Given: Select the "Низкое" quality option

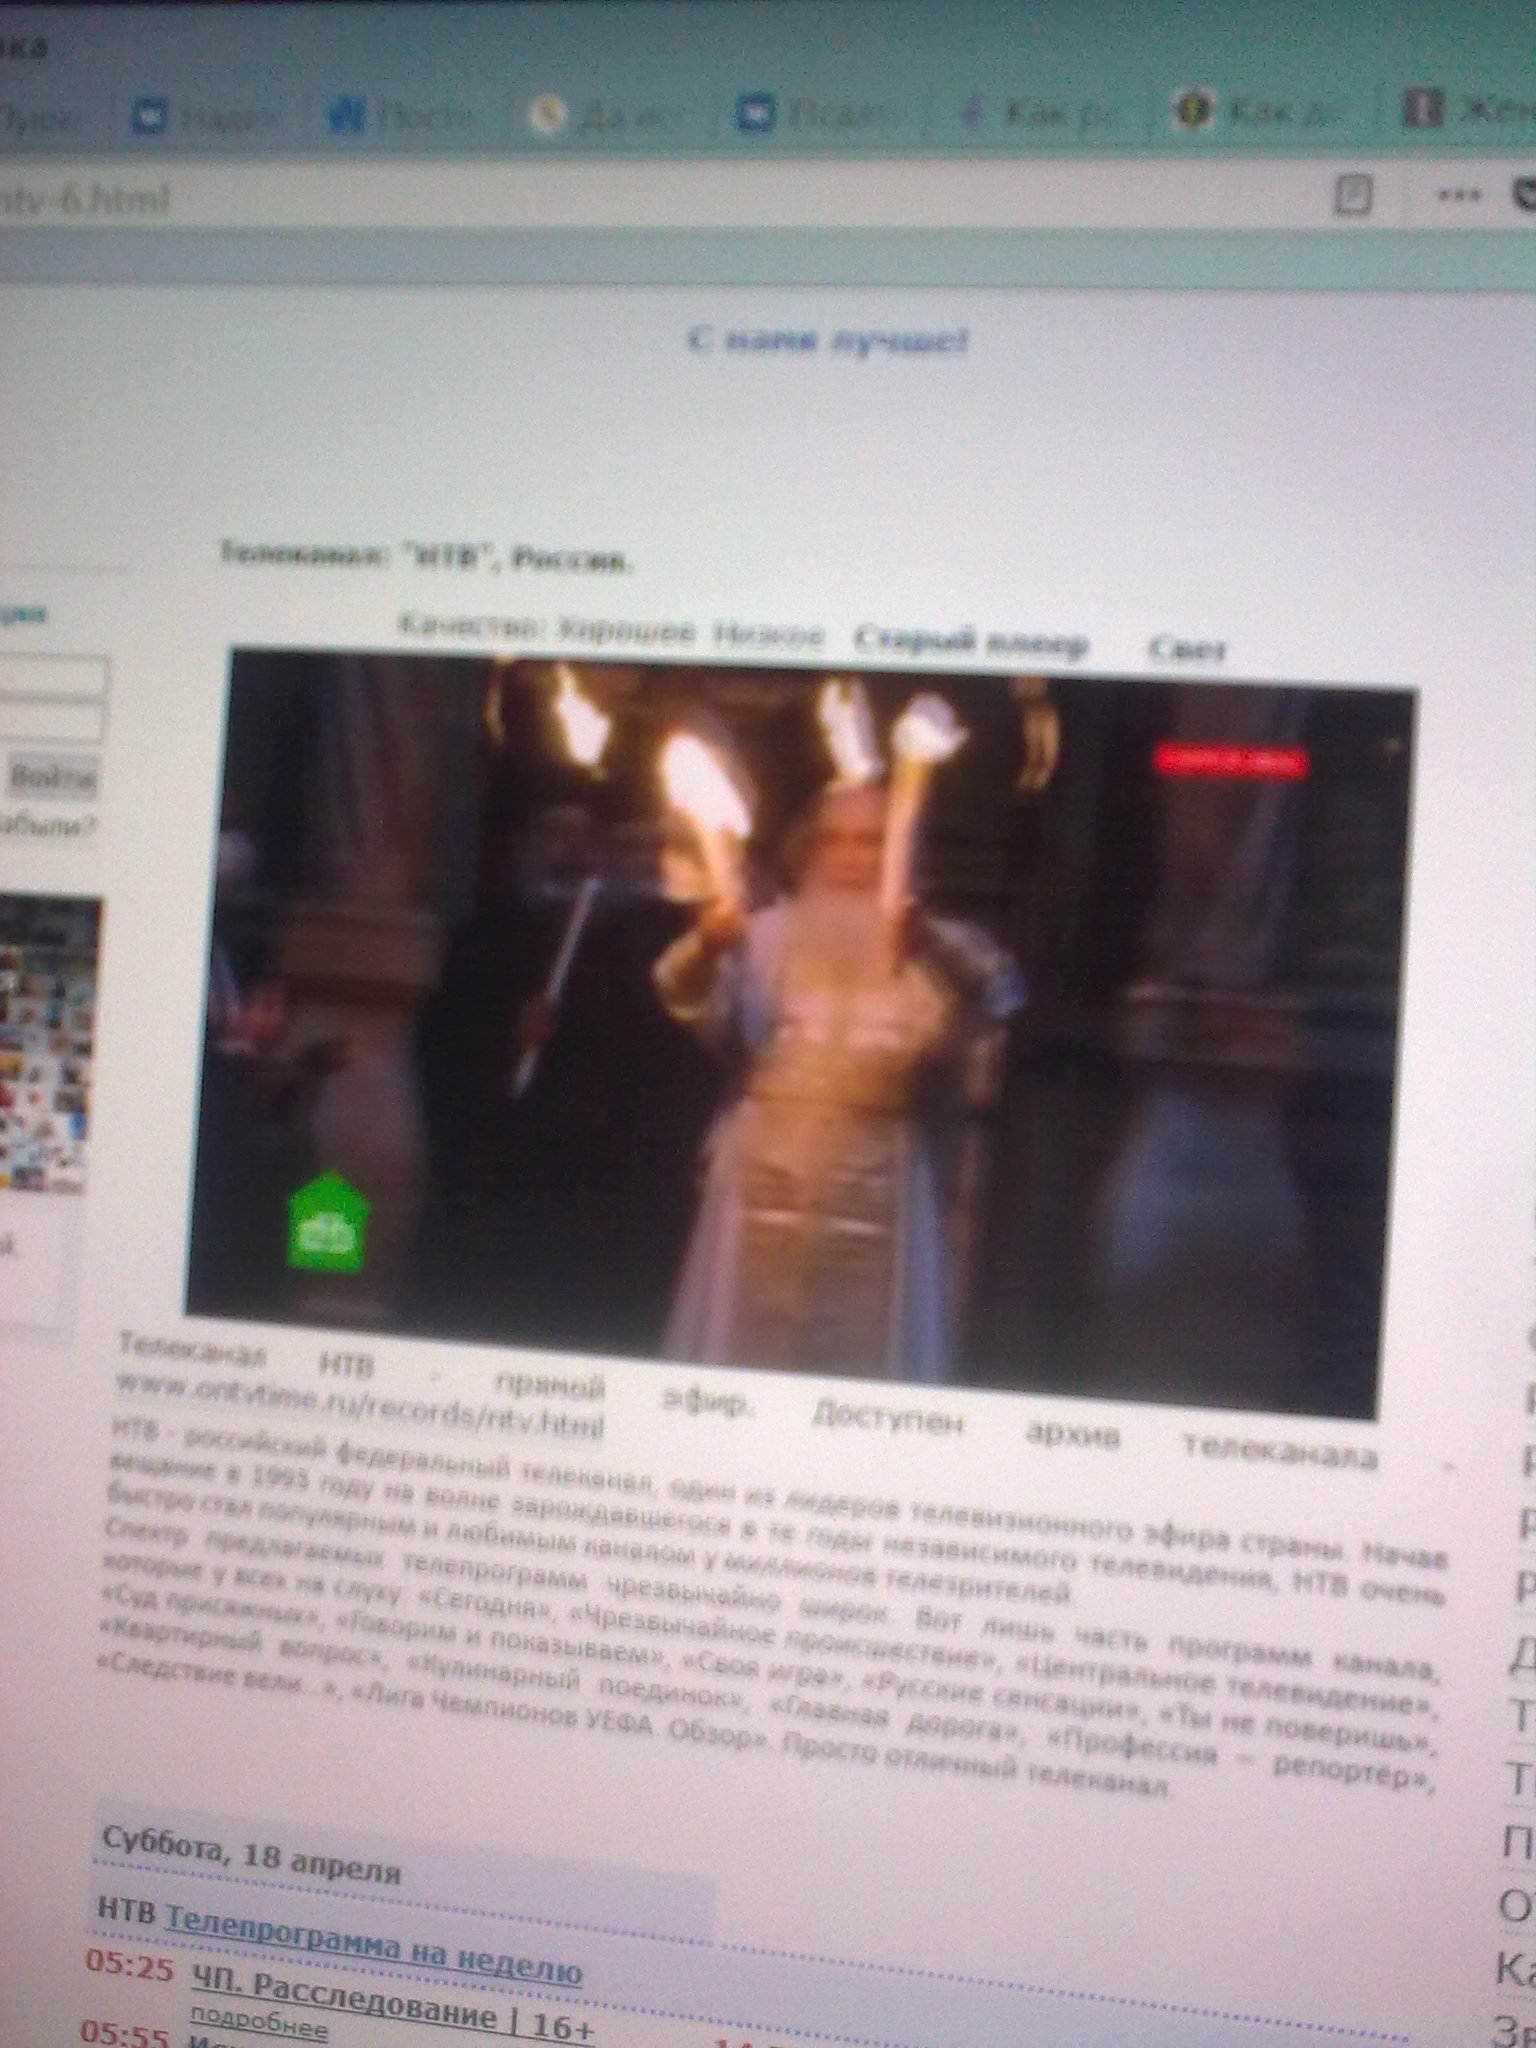Looking at the screenshot, I should 769,636.
